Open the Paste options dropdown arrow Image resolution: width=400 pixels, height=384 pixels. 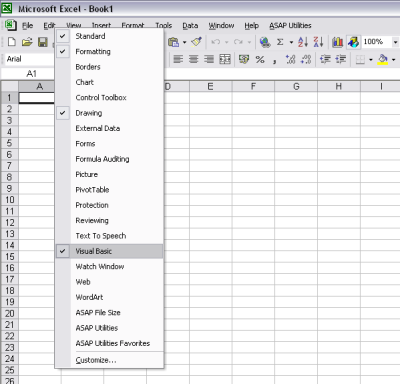point(184,42)
